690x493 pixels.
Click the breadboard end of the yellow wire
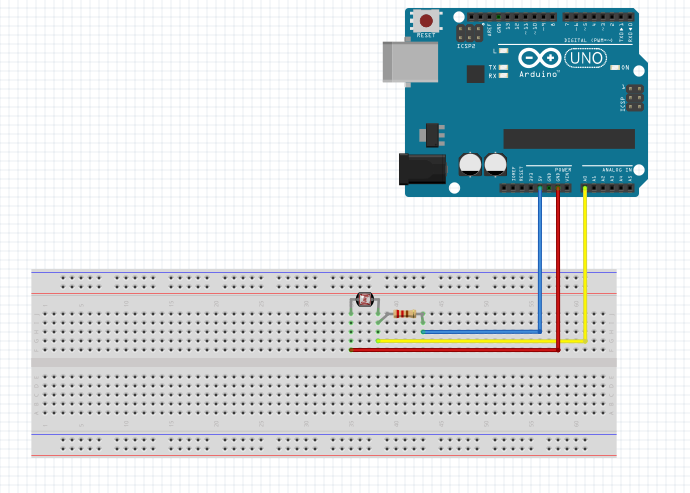[x=378, y=341]
